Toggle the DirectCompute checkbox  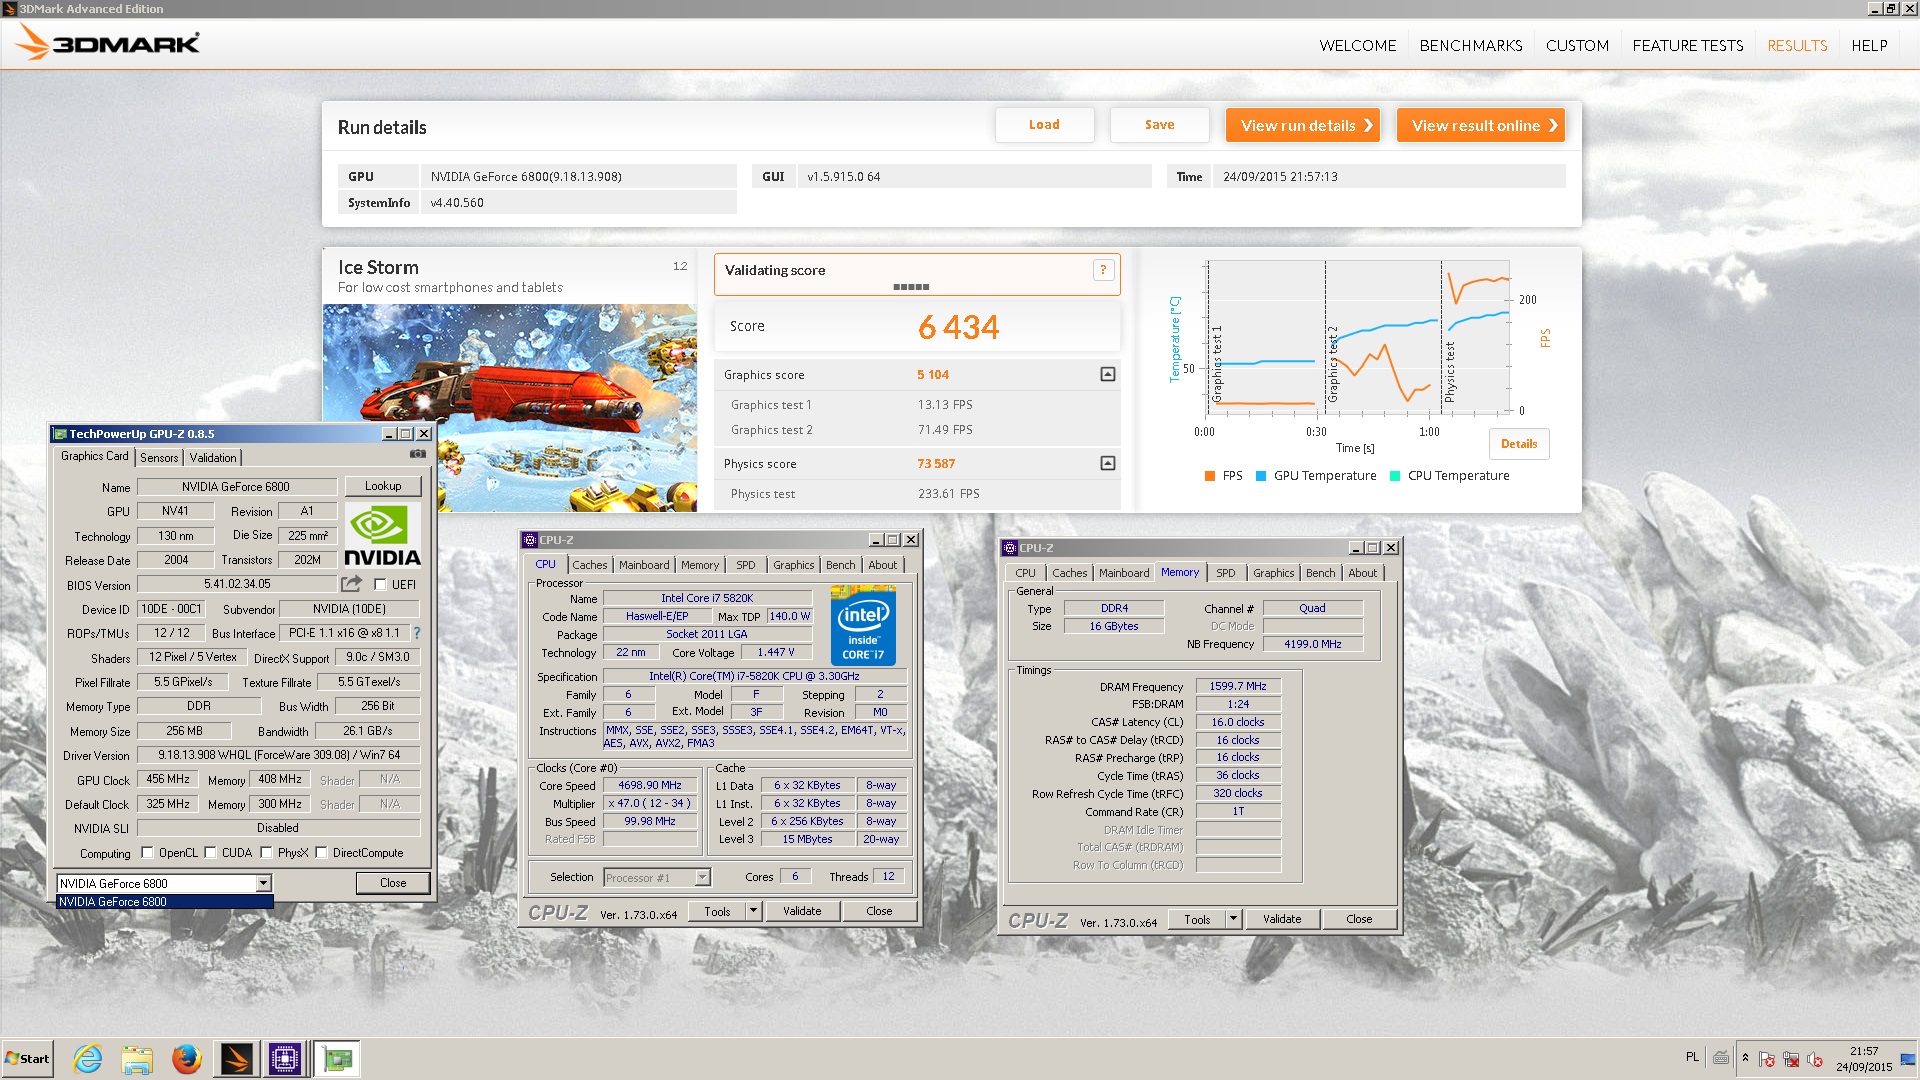point(321,853)
